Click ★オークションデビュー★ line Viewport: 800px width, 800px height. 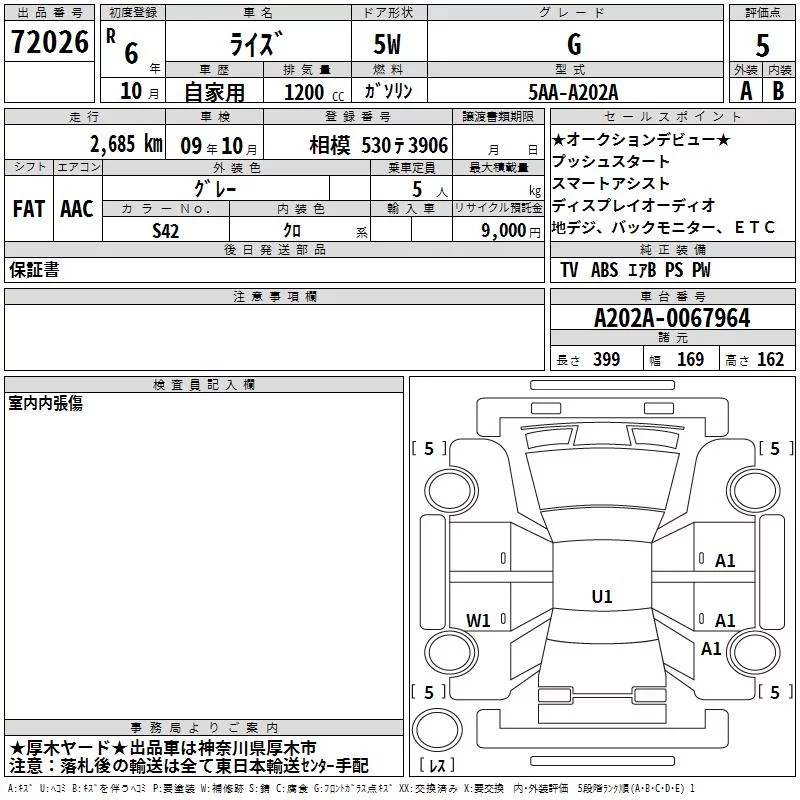point(641,139)
